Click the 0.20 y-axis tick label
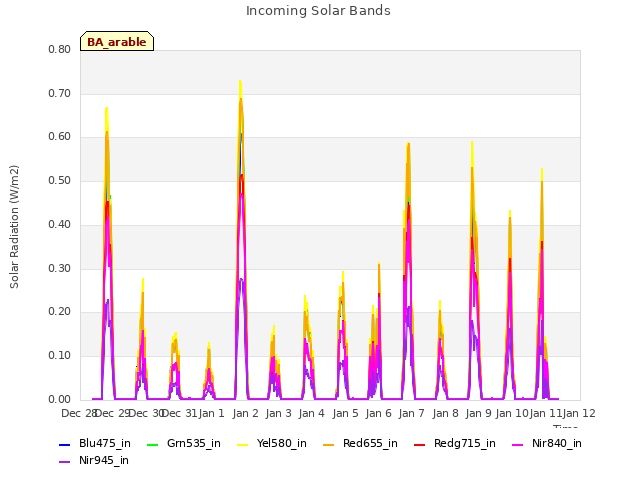Viewport: 640px width, 480px height. click(x=60, y=312)
